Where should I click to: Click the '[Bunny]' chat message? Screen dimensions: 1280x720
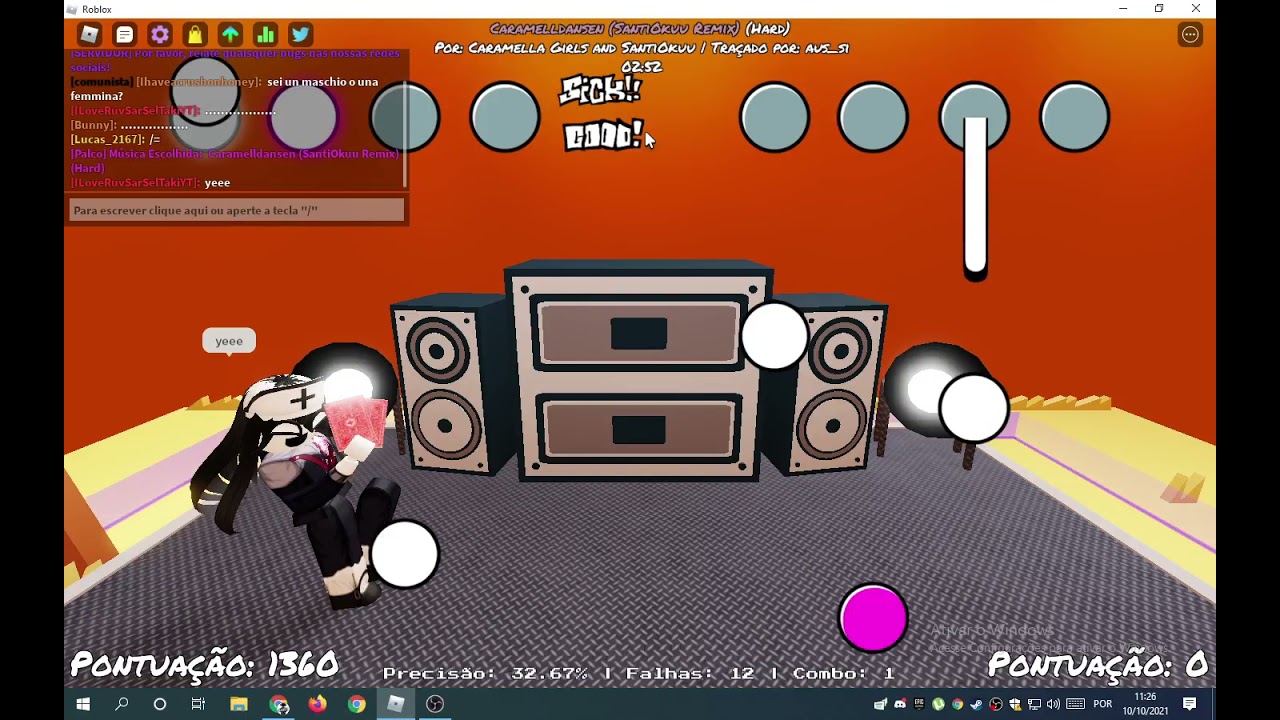pos(129,125)
